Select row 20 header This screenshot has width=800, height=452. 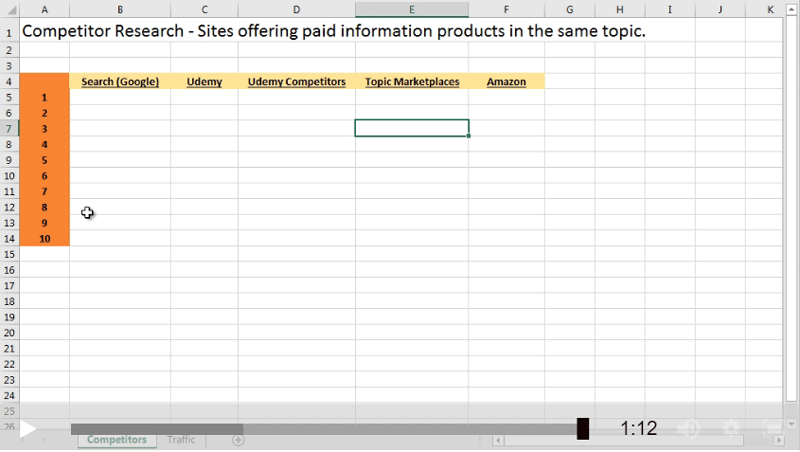tap(9, 333)
